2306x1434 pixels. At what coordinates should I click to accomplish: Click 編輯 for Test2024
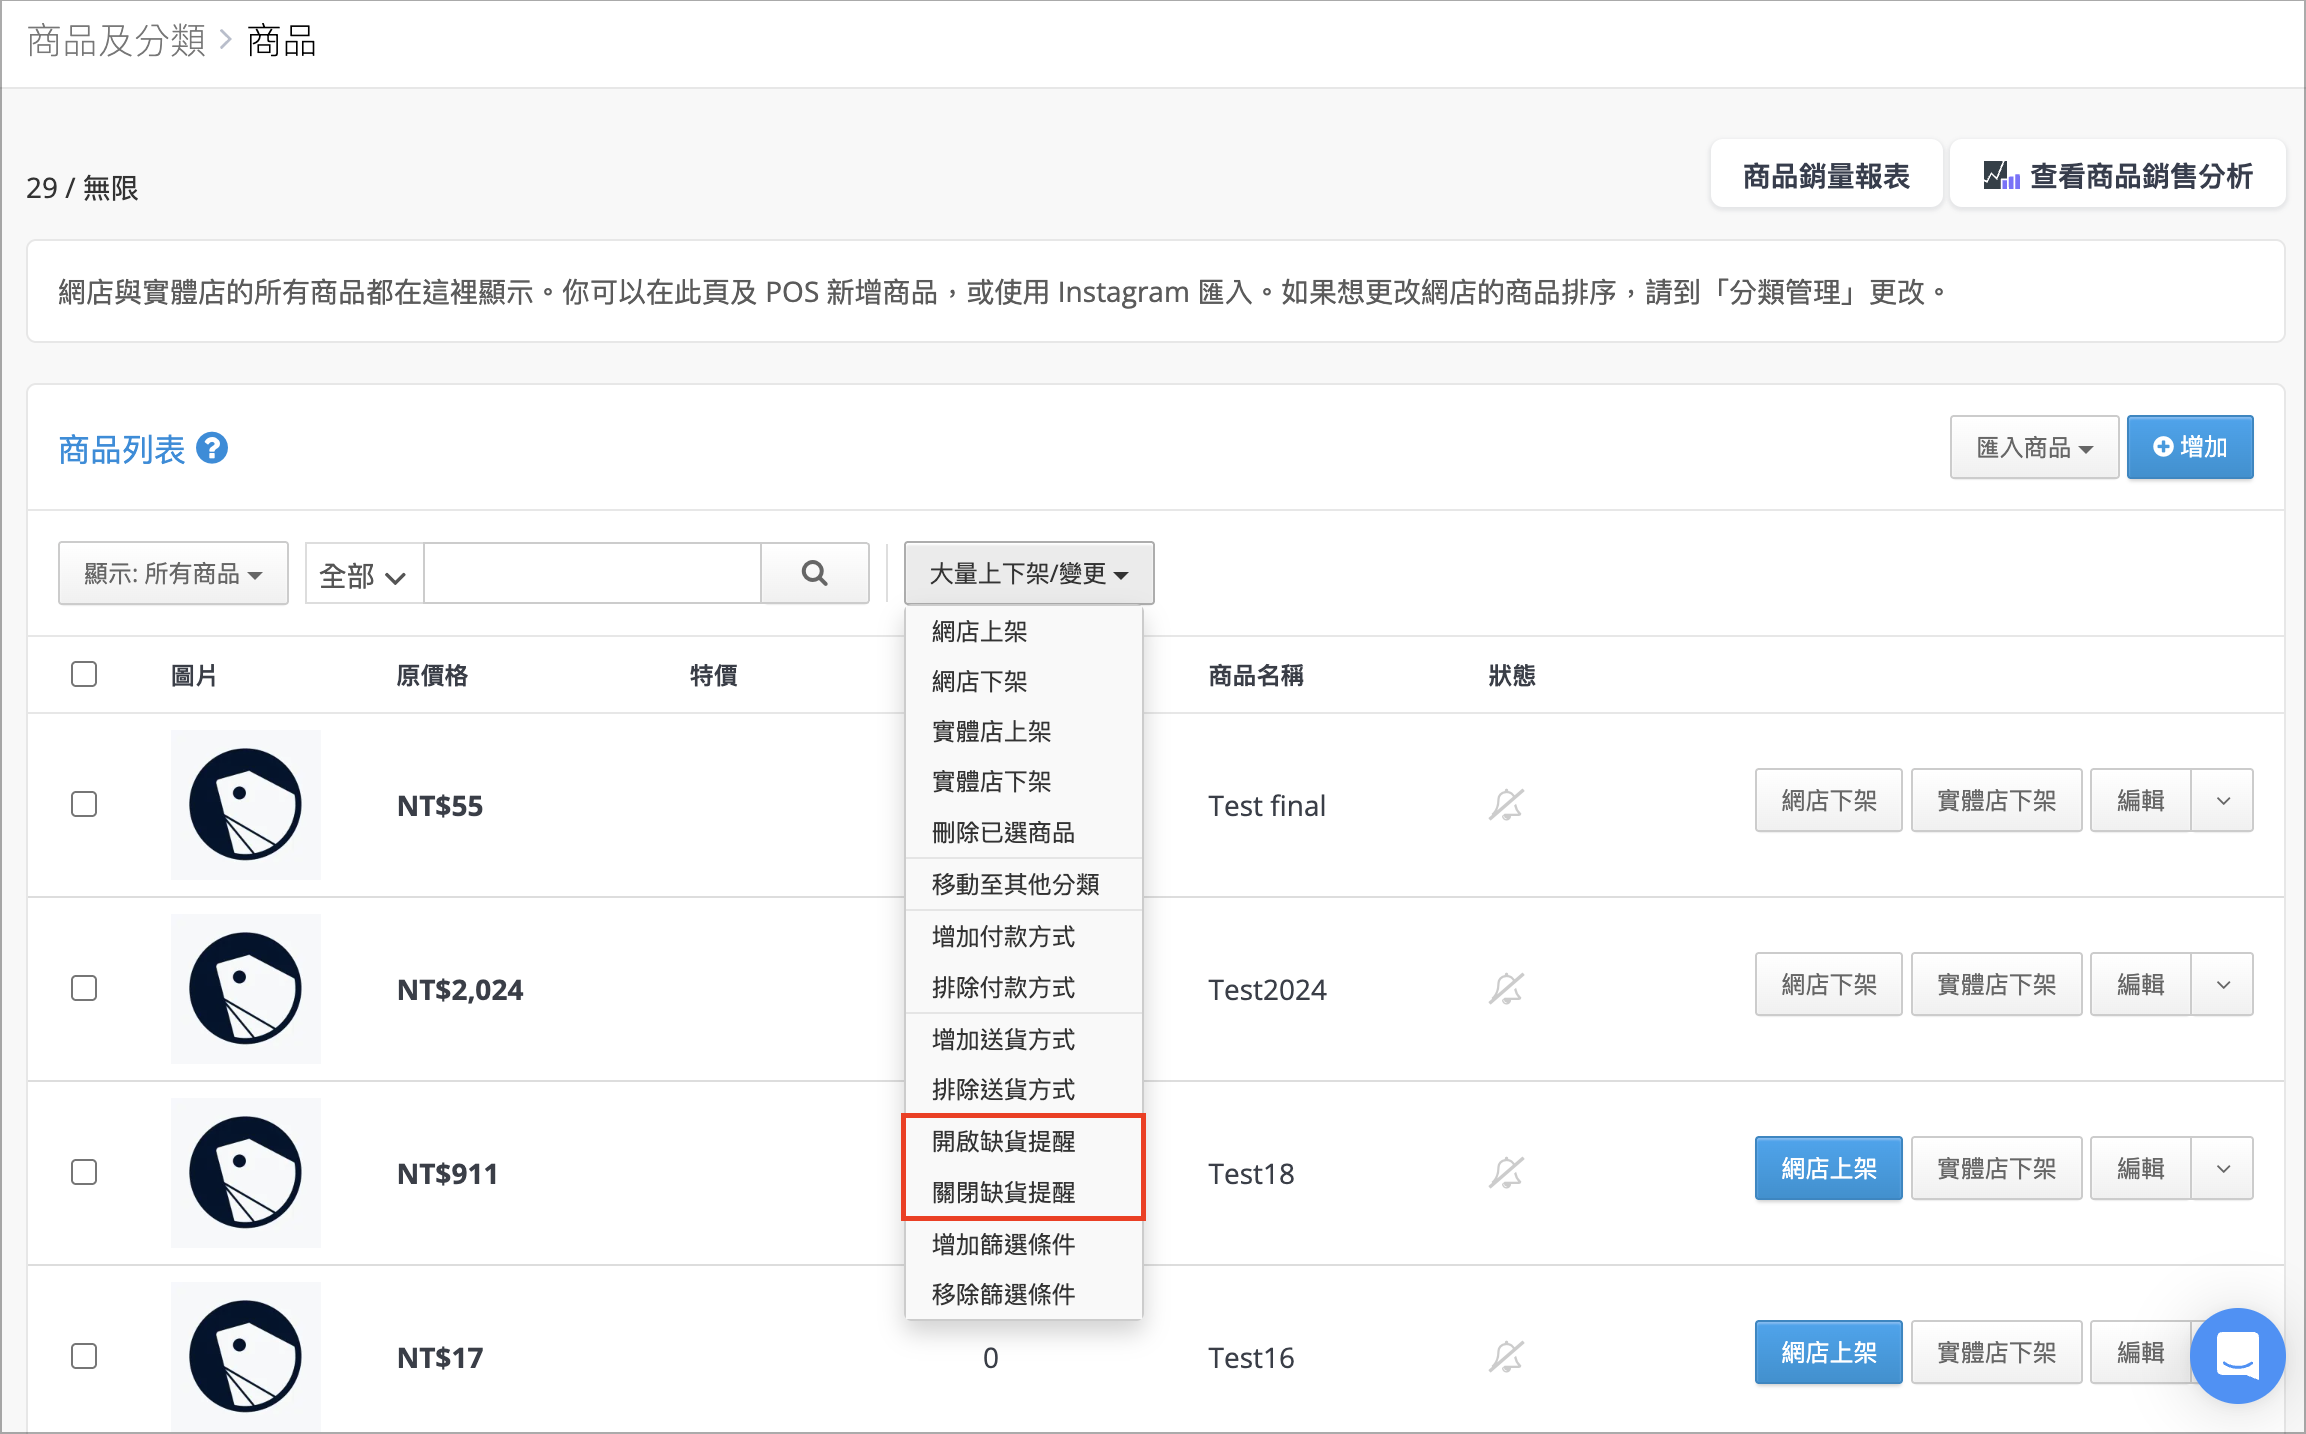(2141, 984)
